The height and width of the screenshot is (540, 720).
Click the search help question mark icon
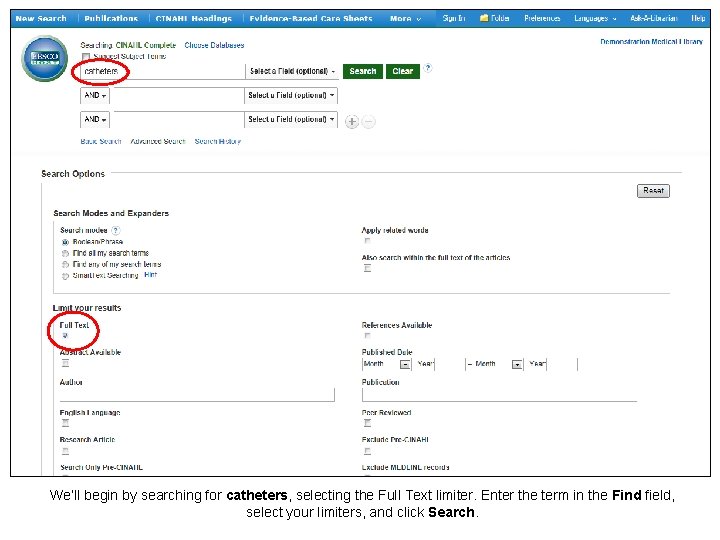pos(428,68)
